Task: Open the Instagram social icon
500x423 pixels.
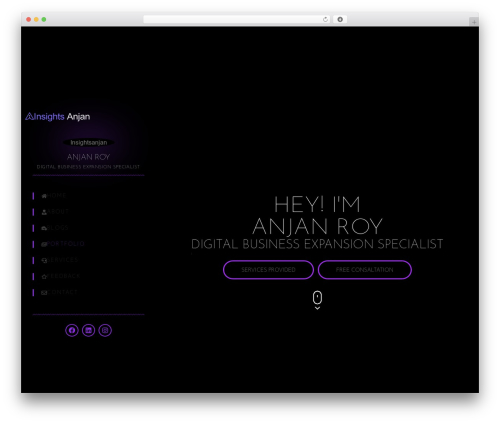Action: coord(105,330)
